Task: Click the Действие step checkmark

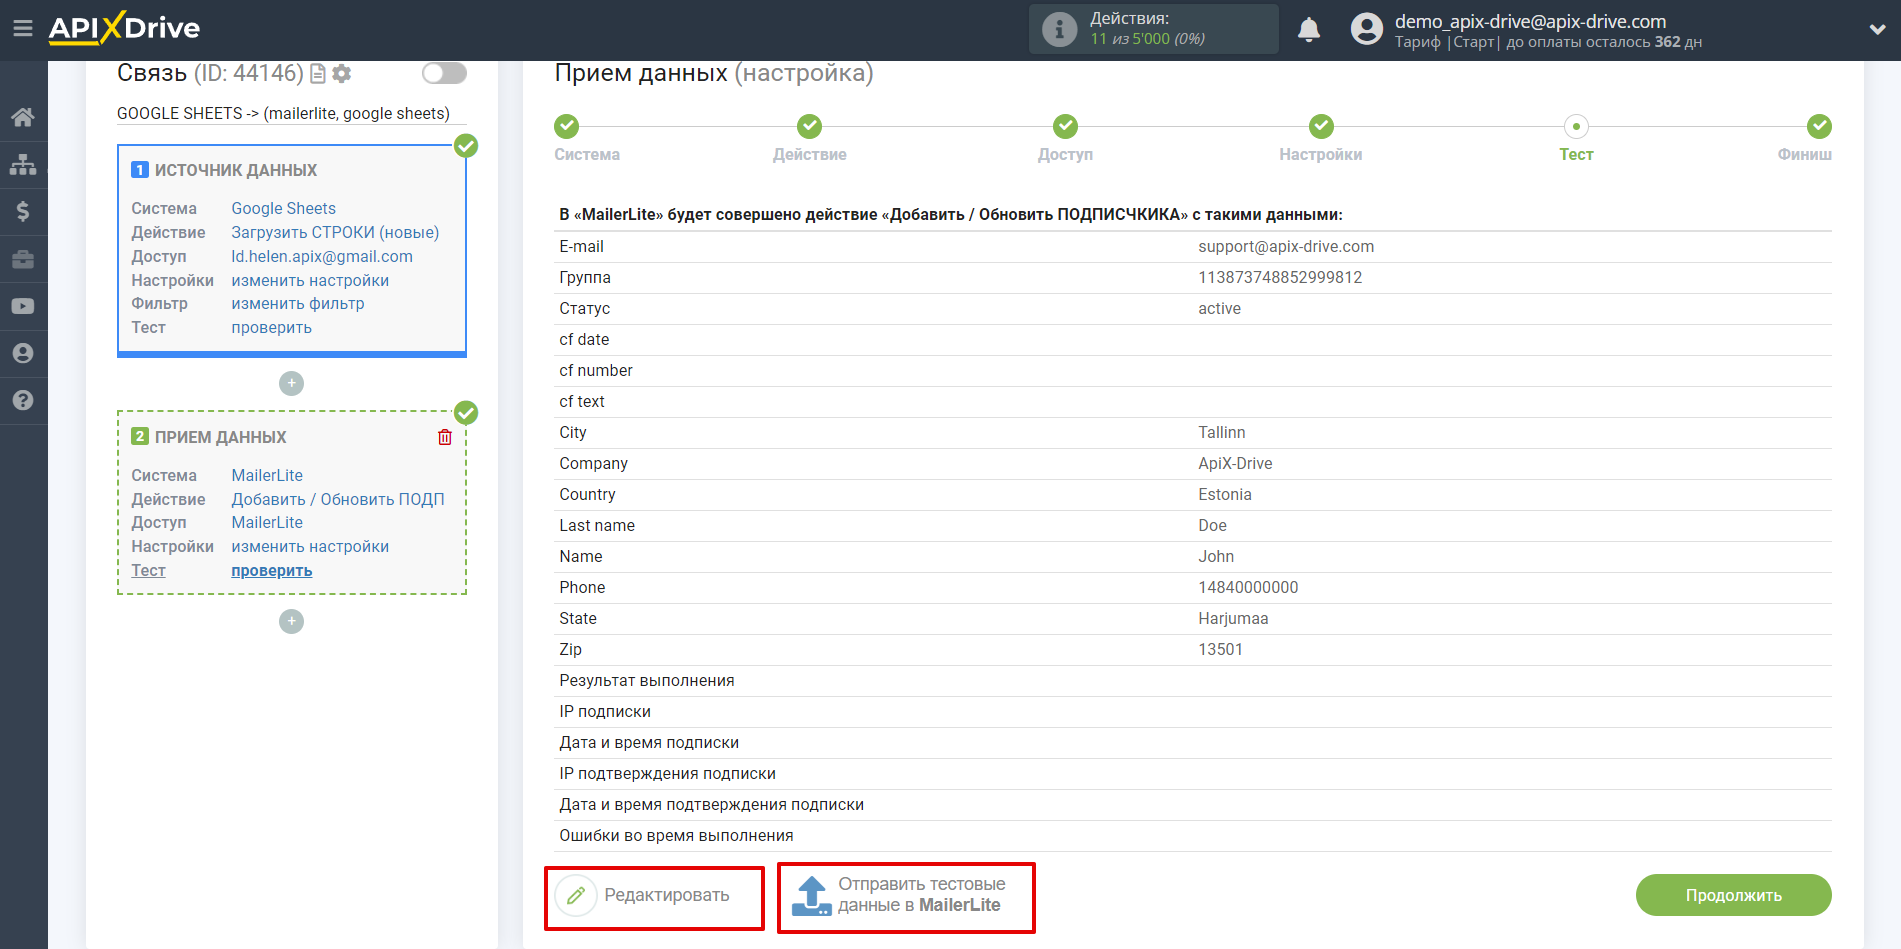Action: tap(810, 126)
